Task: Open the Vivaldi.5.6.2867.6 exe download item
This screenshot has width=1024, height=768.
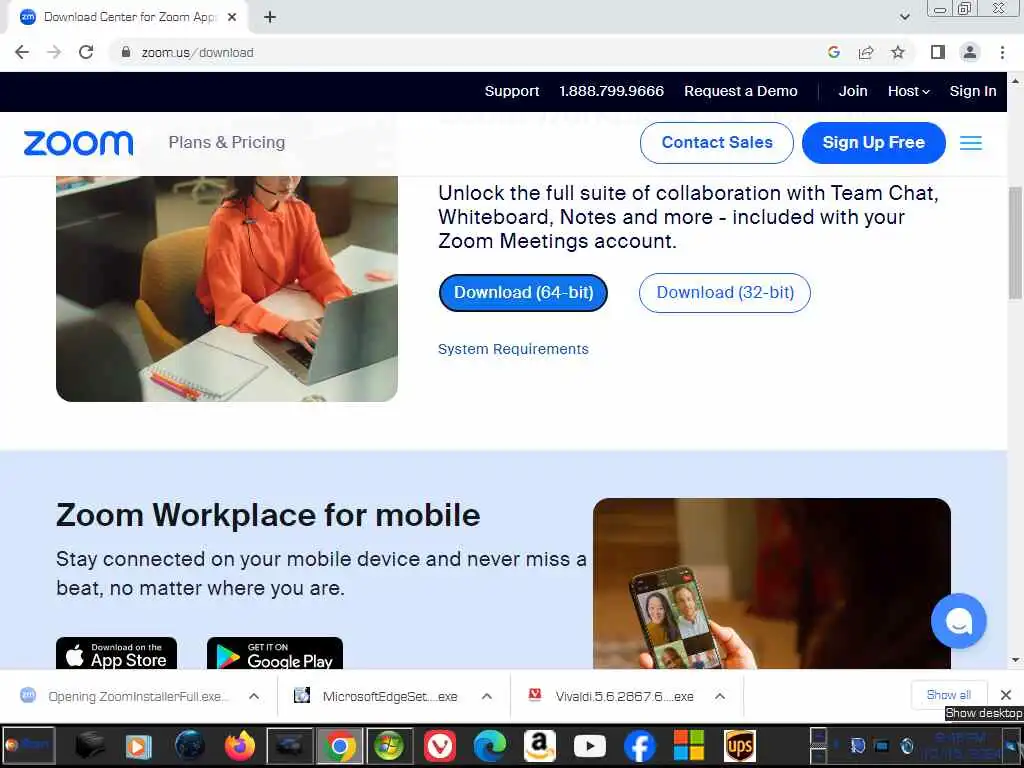Action: click(x=611, y=696)
